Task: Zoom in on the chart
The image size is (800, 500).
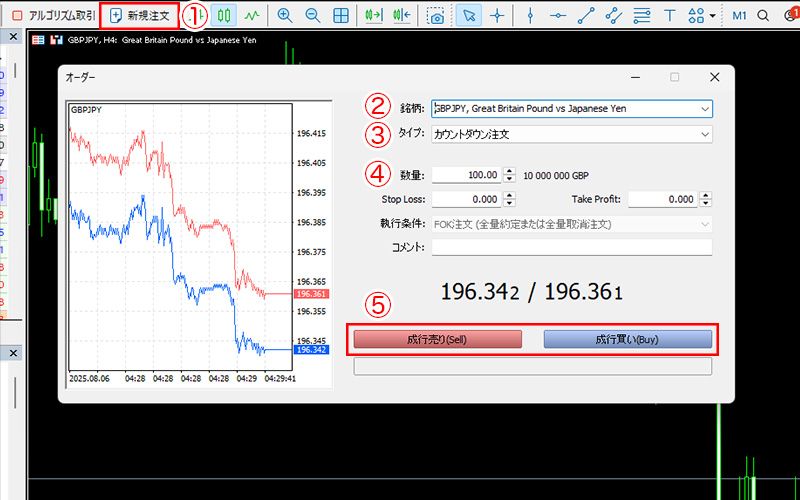Action: point(285,16)
